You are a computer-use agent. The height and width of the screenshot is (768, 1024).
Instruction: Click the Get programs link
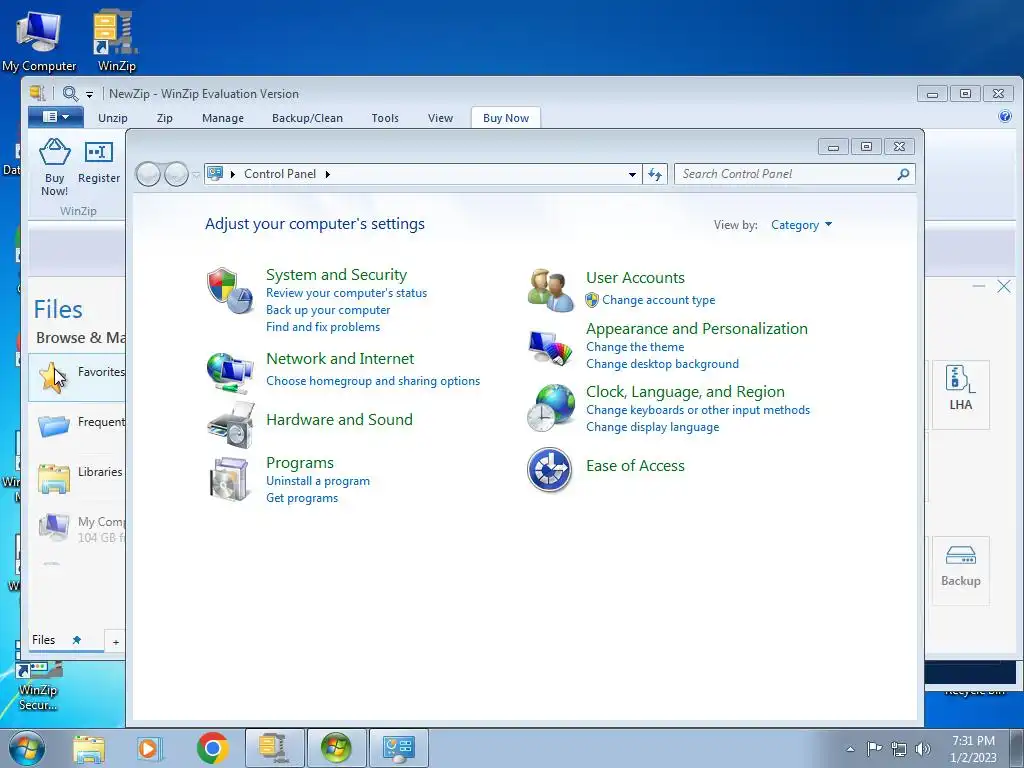click(x=302, y=498)
